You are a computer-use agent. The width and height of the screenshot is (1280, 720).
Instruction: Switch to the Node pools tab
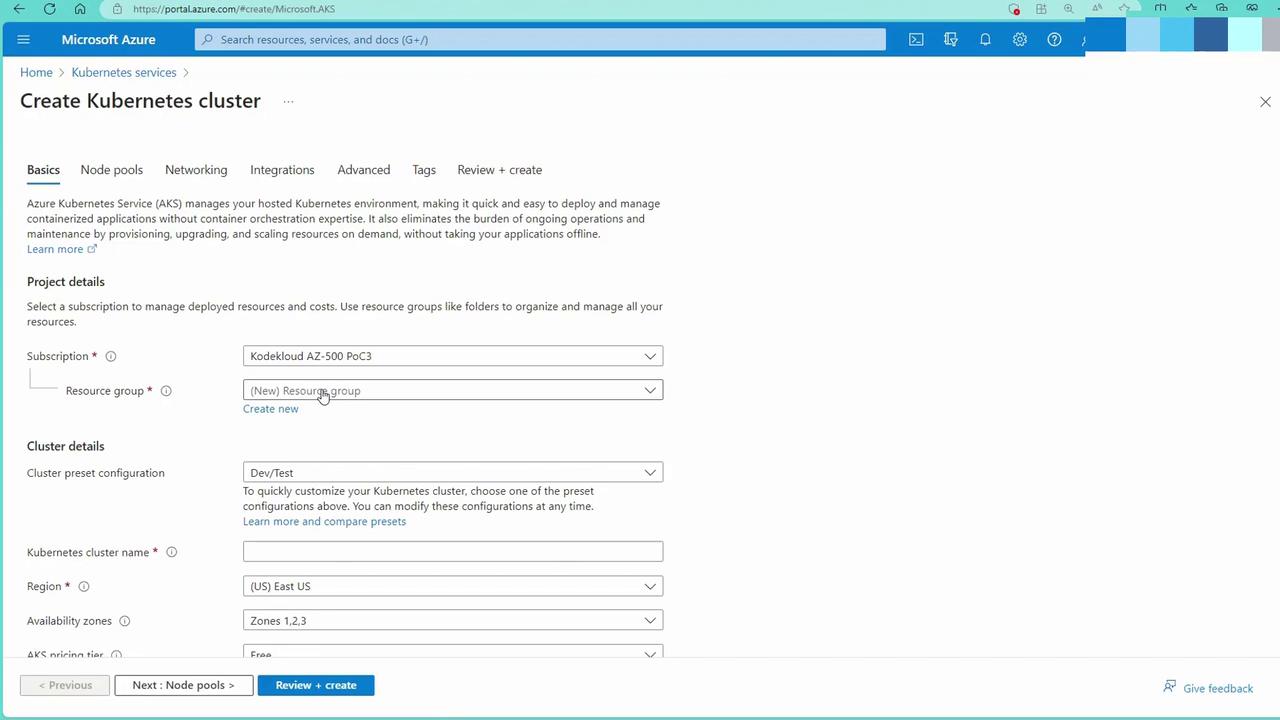coord(112,170)
